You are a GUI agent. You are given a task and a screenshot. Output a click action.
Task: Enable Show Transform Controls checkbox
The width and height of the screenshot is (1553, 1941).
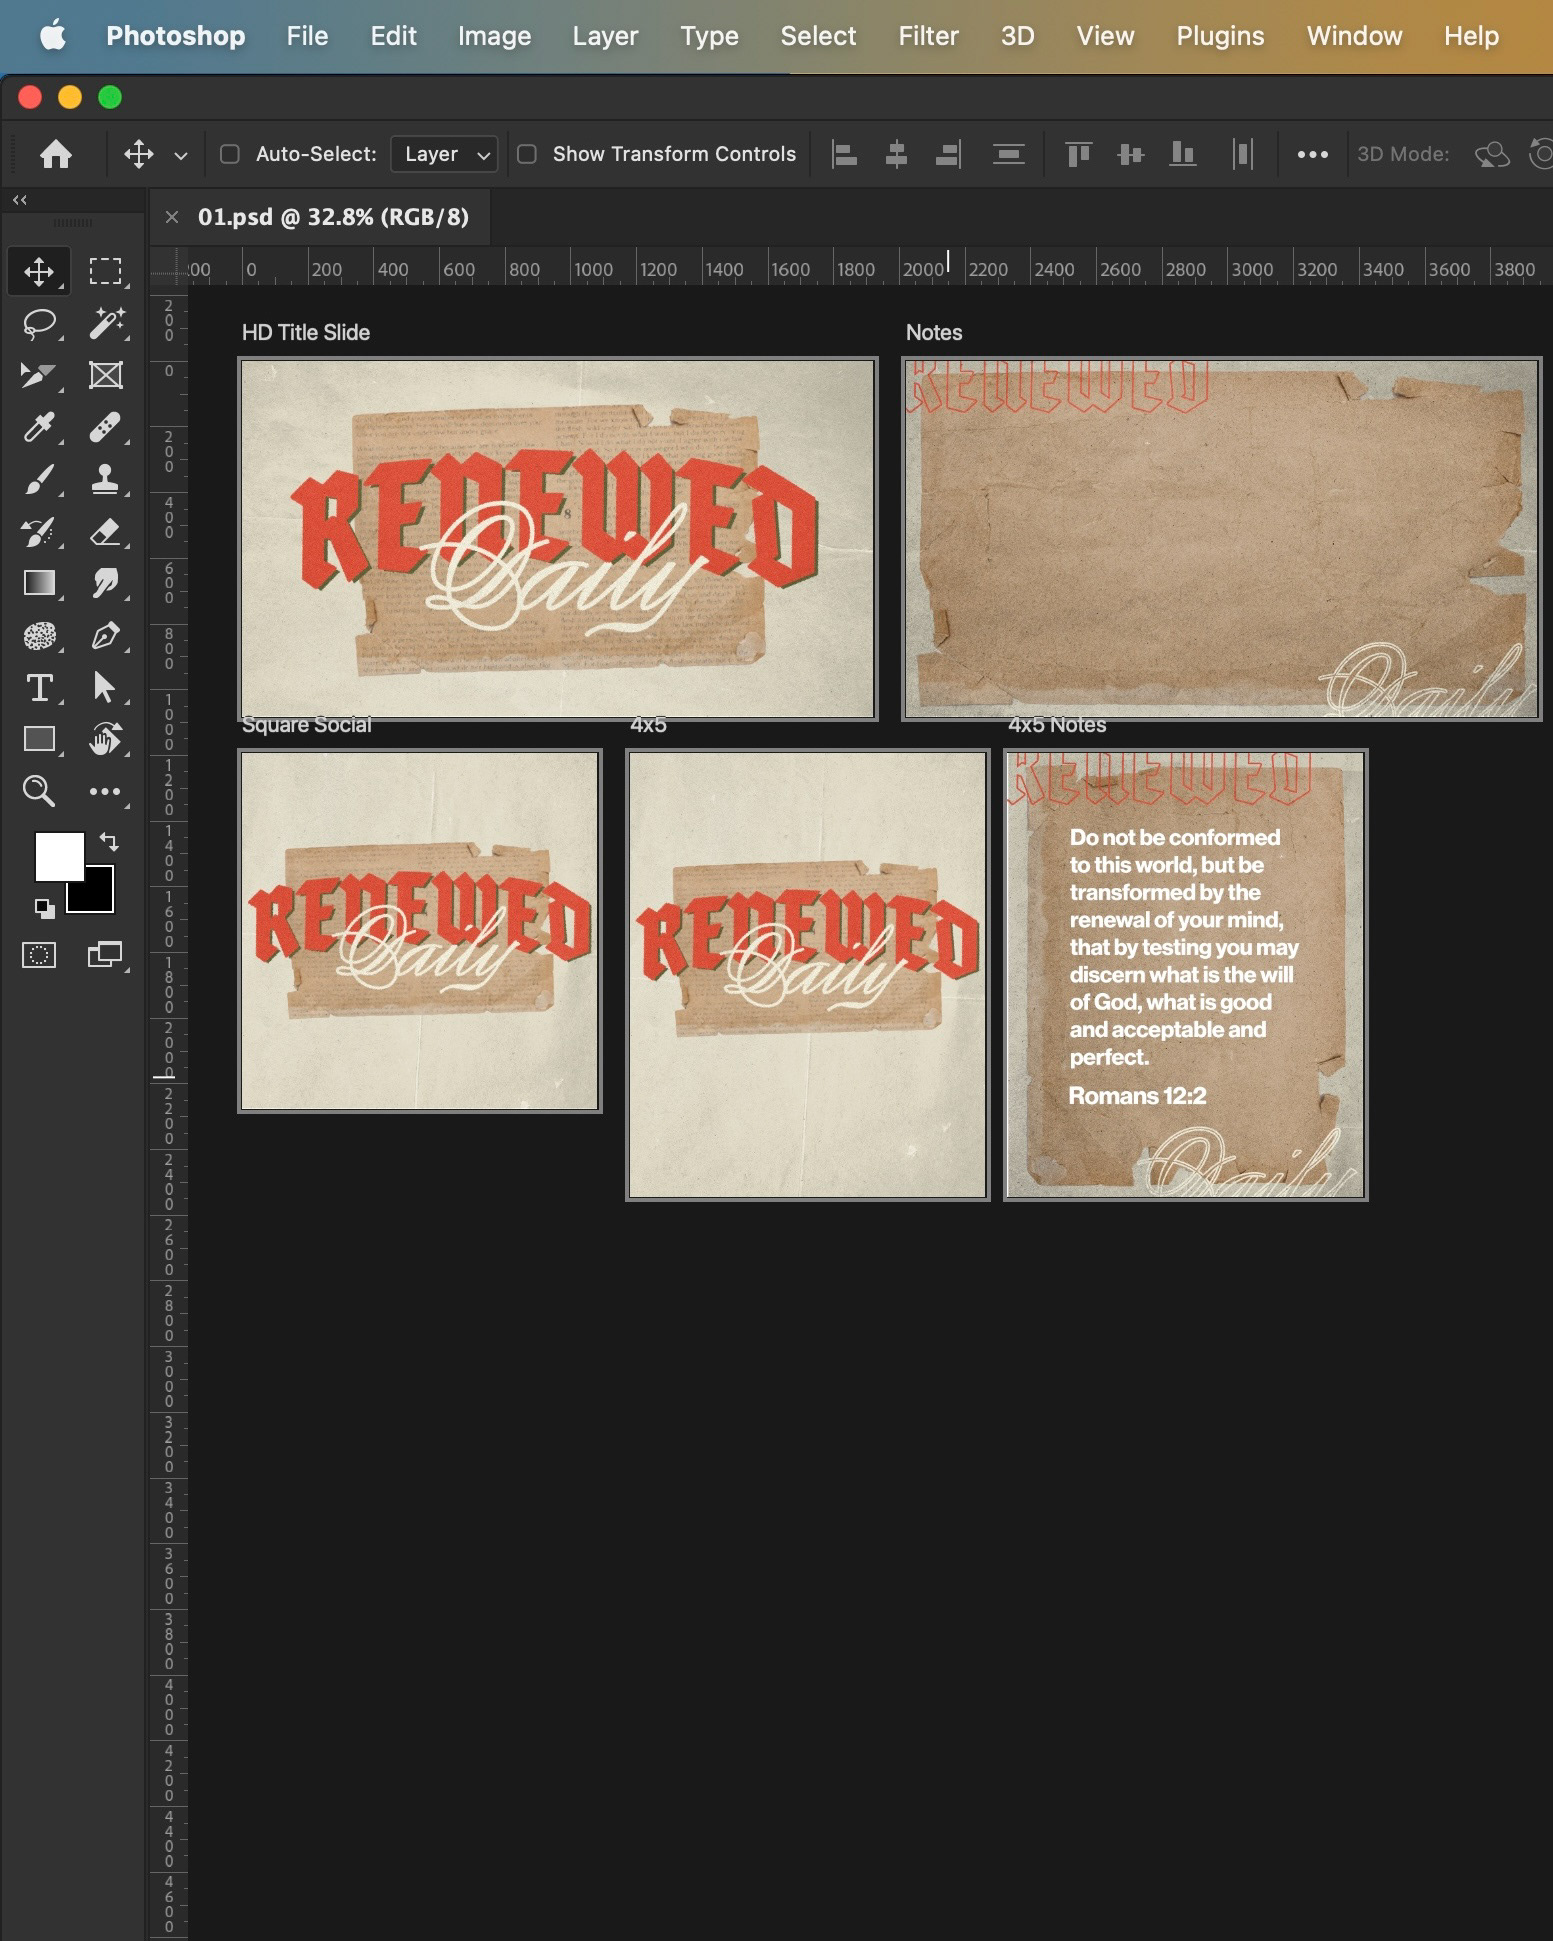(527, 154)
